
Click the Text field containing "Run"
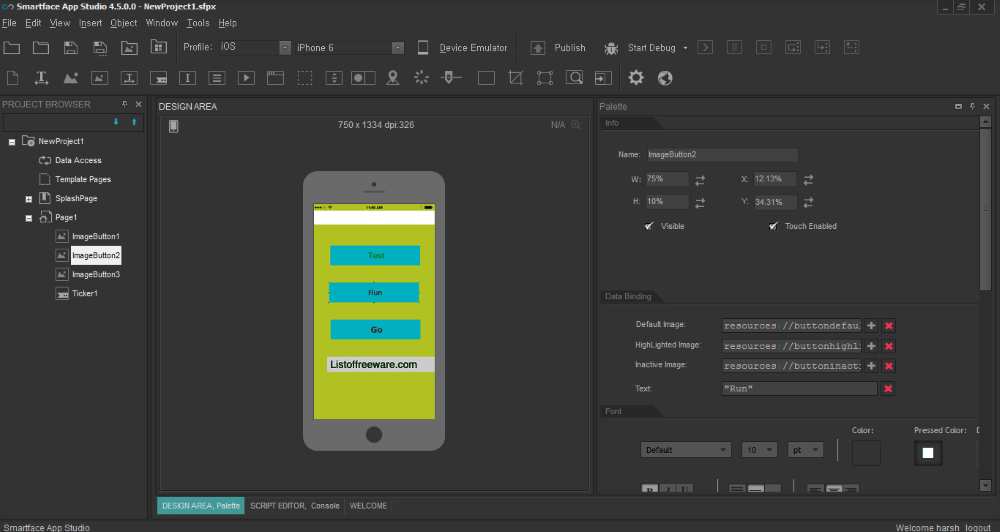(x=799, y=388)
